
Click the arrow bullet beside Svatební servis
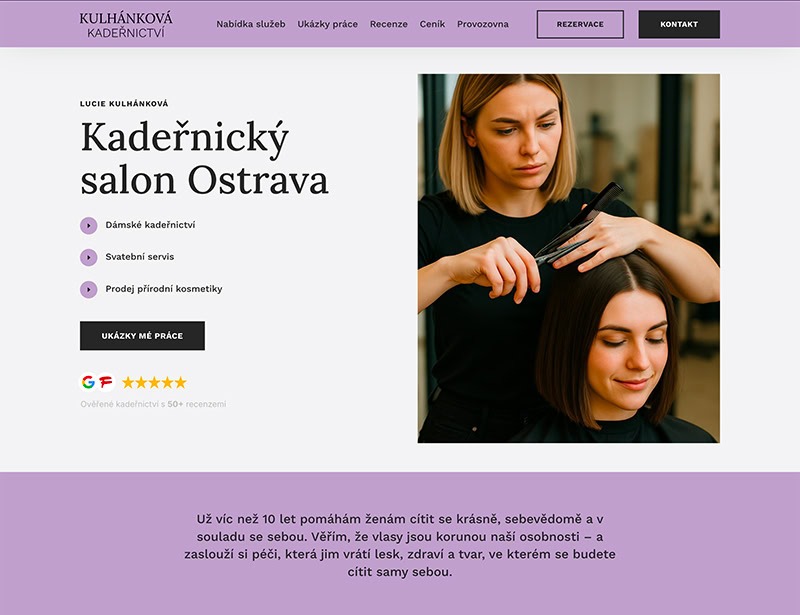(x=88, y=257)
